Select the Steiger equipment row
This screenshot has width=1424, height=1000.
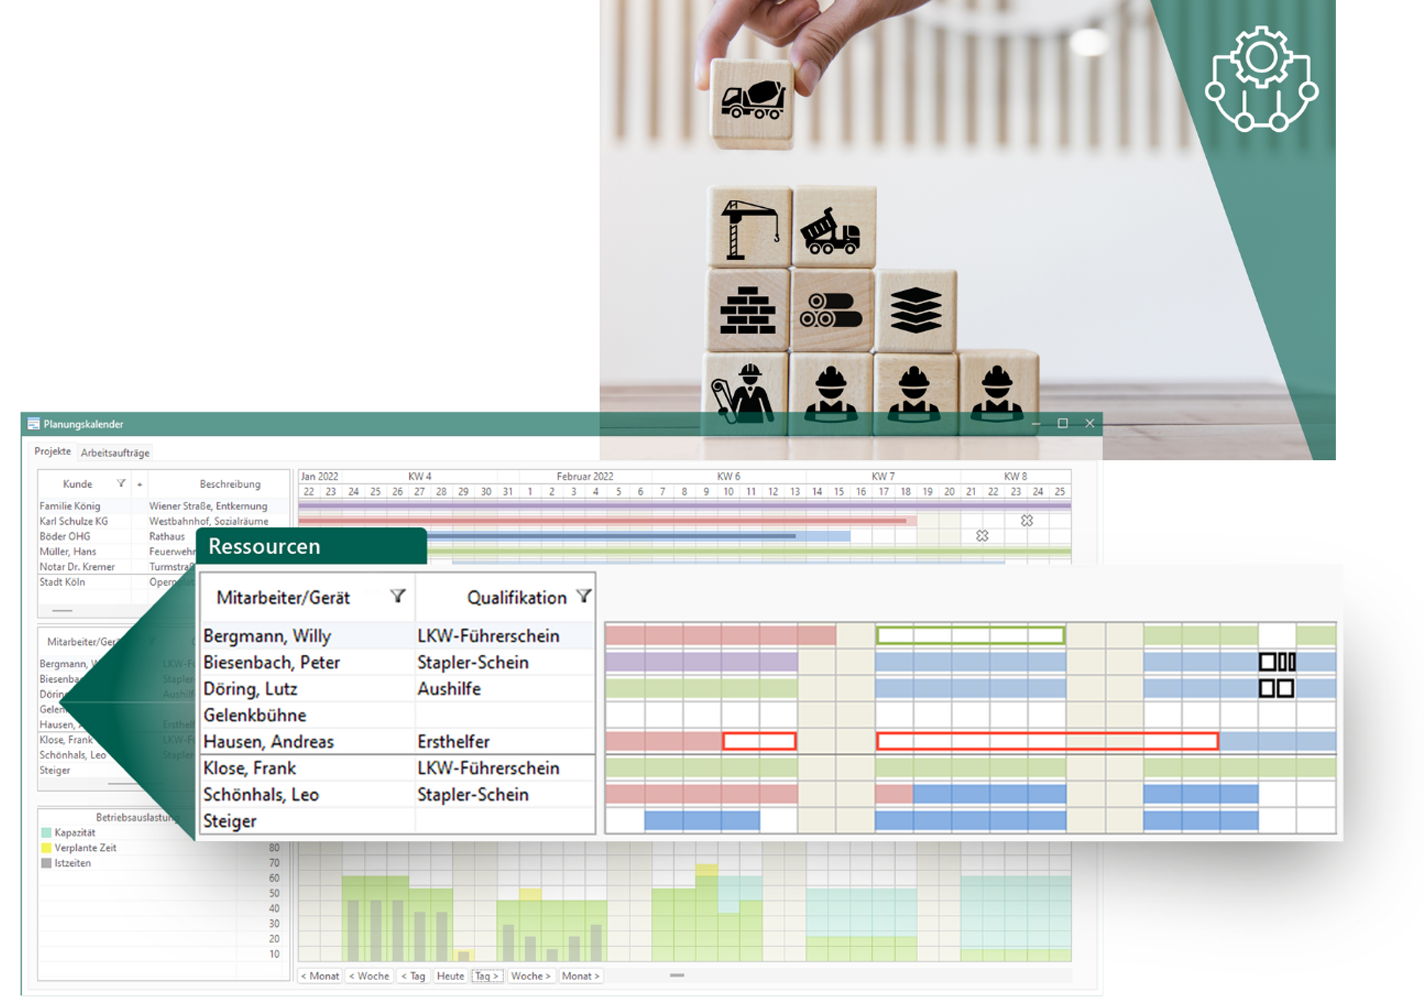coord(398,821)
